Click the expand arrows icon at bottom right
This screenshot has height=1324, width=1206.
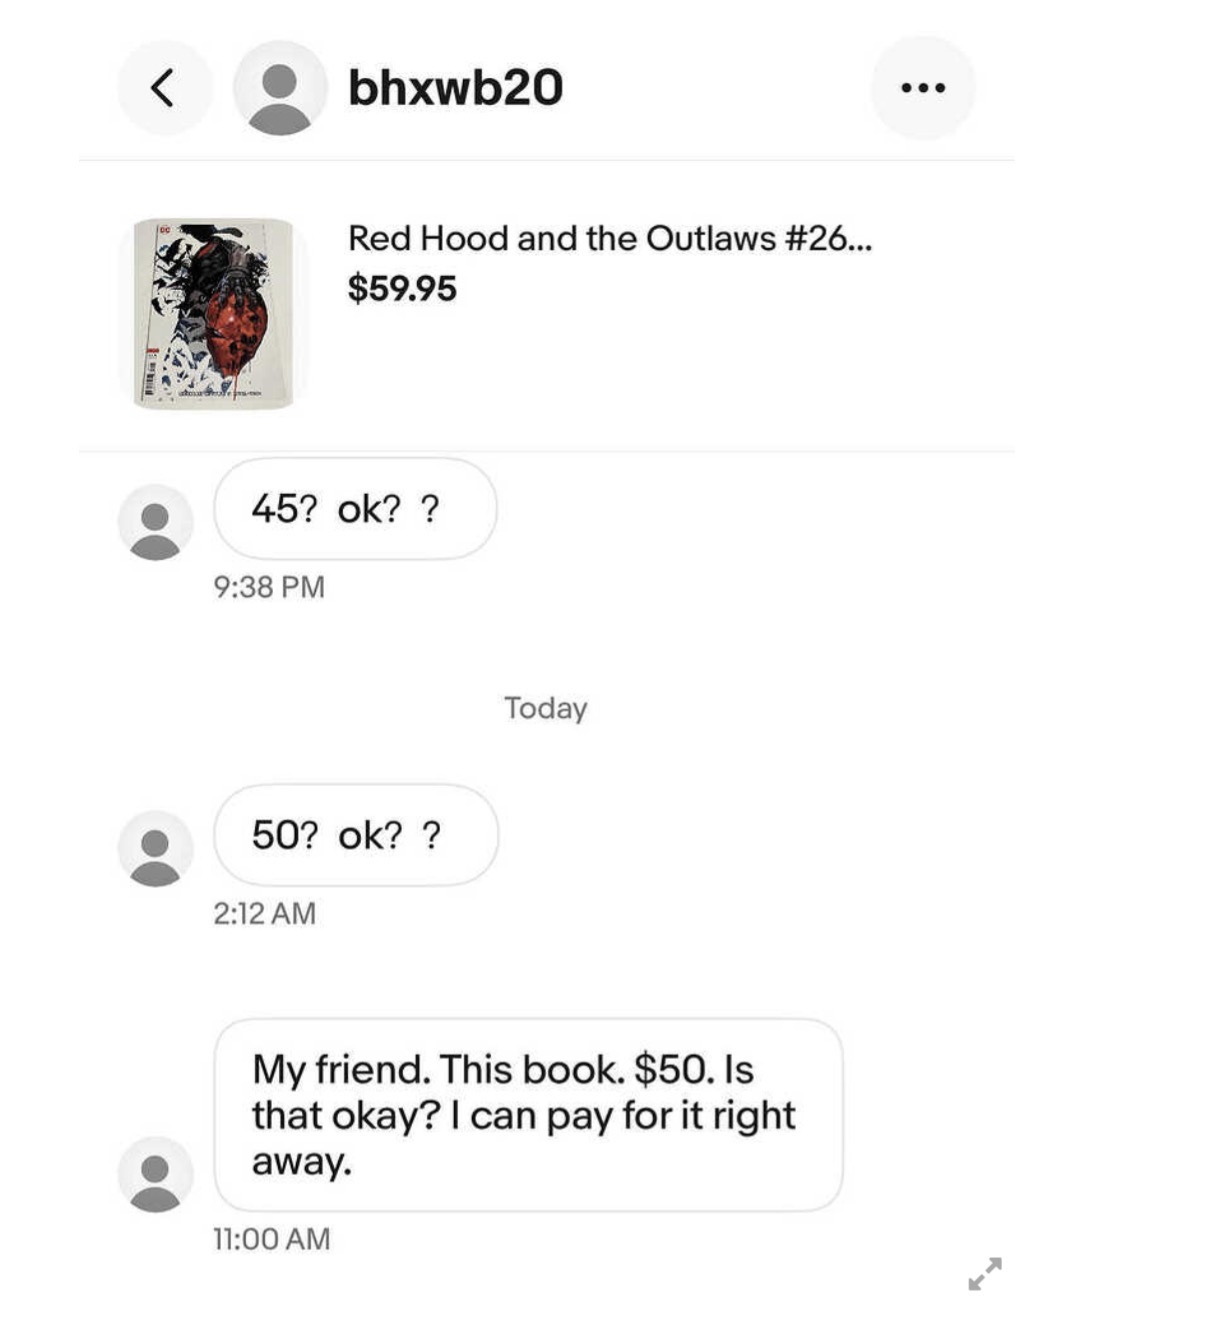click(985, 1273)
